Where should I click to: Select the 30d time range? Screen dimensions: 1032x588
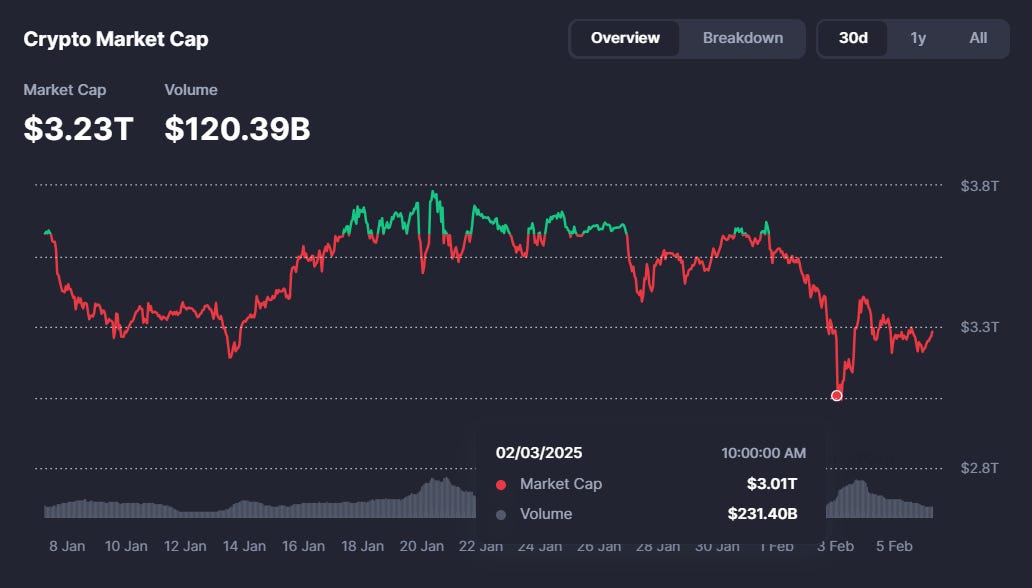[x=853, y=38]
